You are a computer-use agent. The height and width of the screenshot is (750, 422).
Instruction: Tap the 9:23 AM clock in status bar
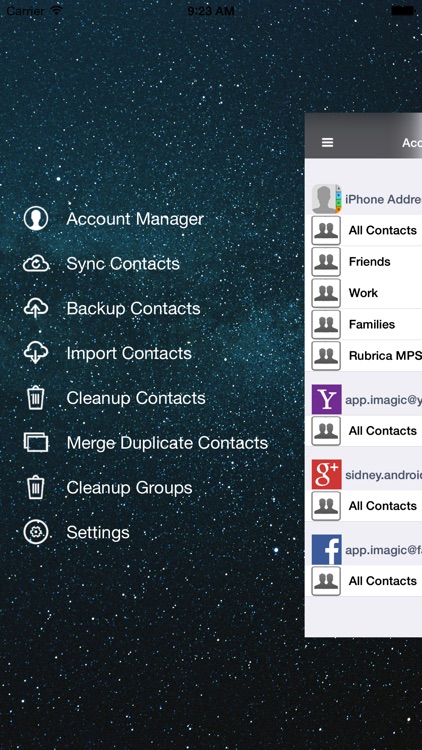click(x=211, y=11)
